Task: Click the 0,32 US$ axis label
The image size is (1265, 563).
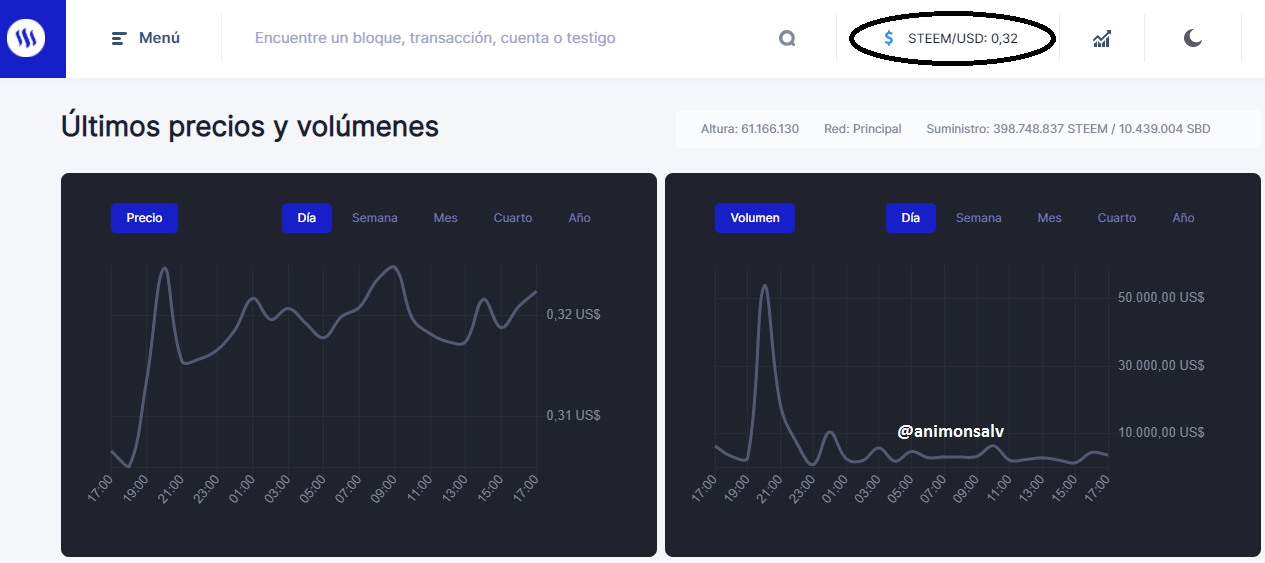Action: pyautogui.click(x=574, y=314)
